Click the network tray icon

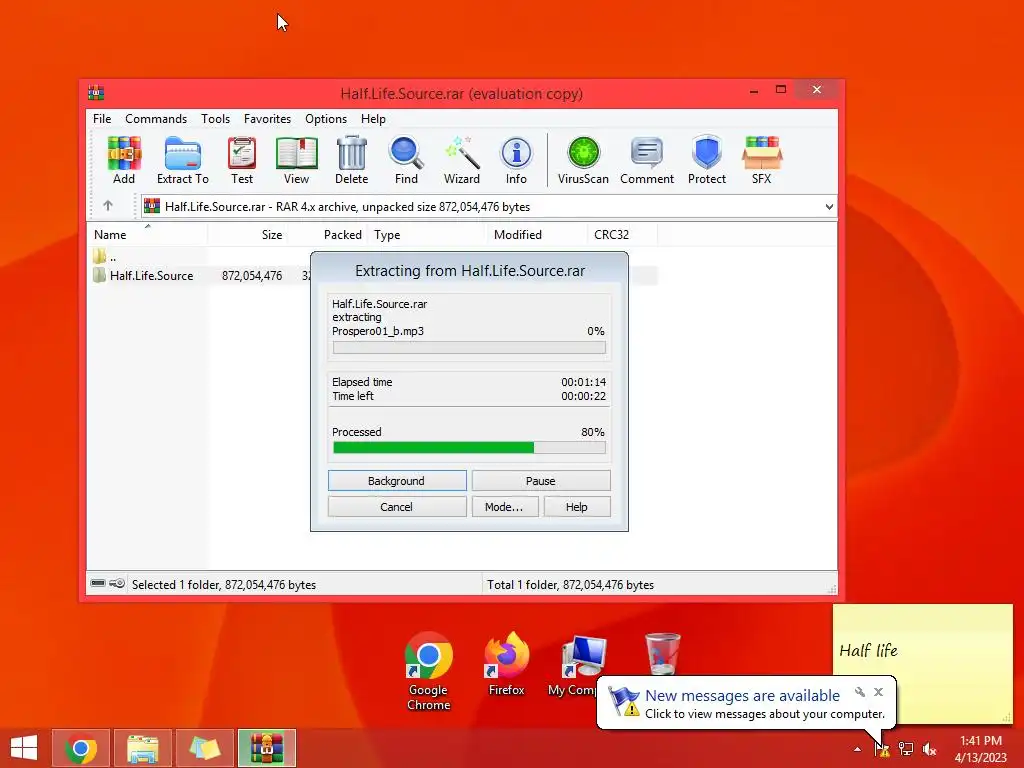(906, 749)
